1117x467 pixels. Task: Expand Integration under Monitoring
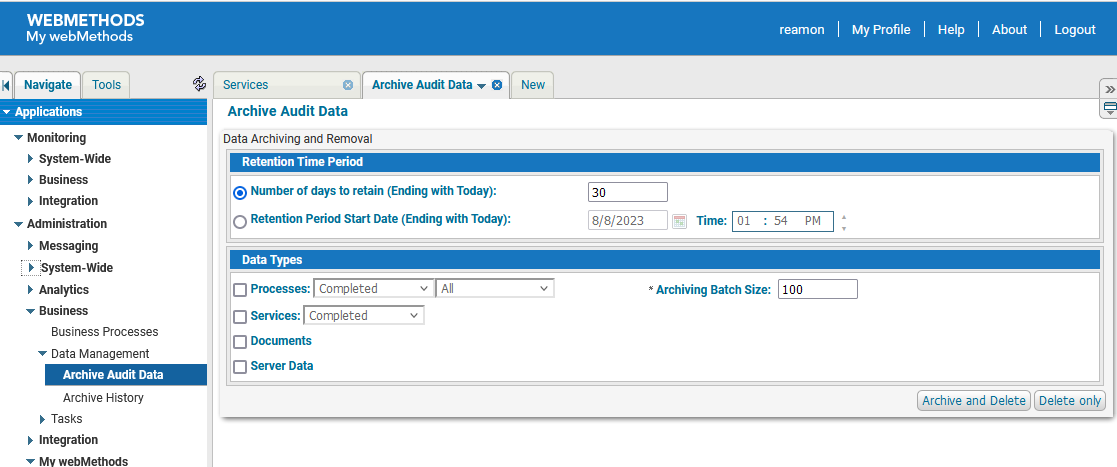[31, 201]
